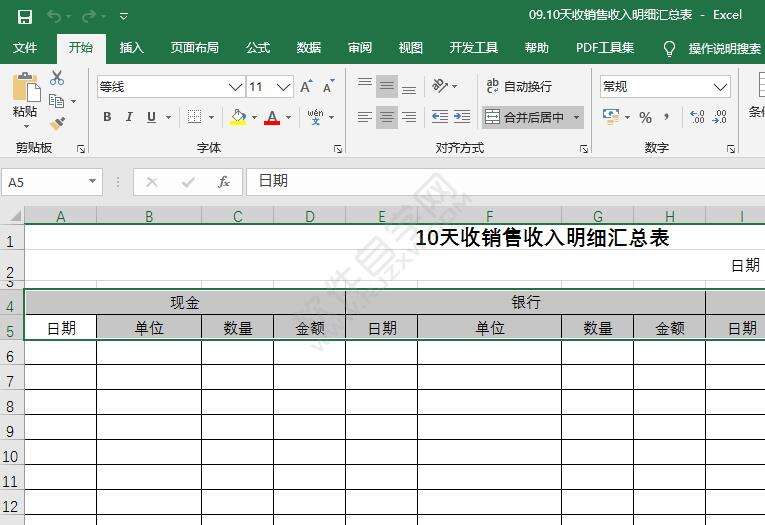Apply the red font color A
Image resolution: width=765 pixels, height=525 pixels.
(x=272, y=117)
